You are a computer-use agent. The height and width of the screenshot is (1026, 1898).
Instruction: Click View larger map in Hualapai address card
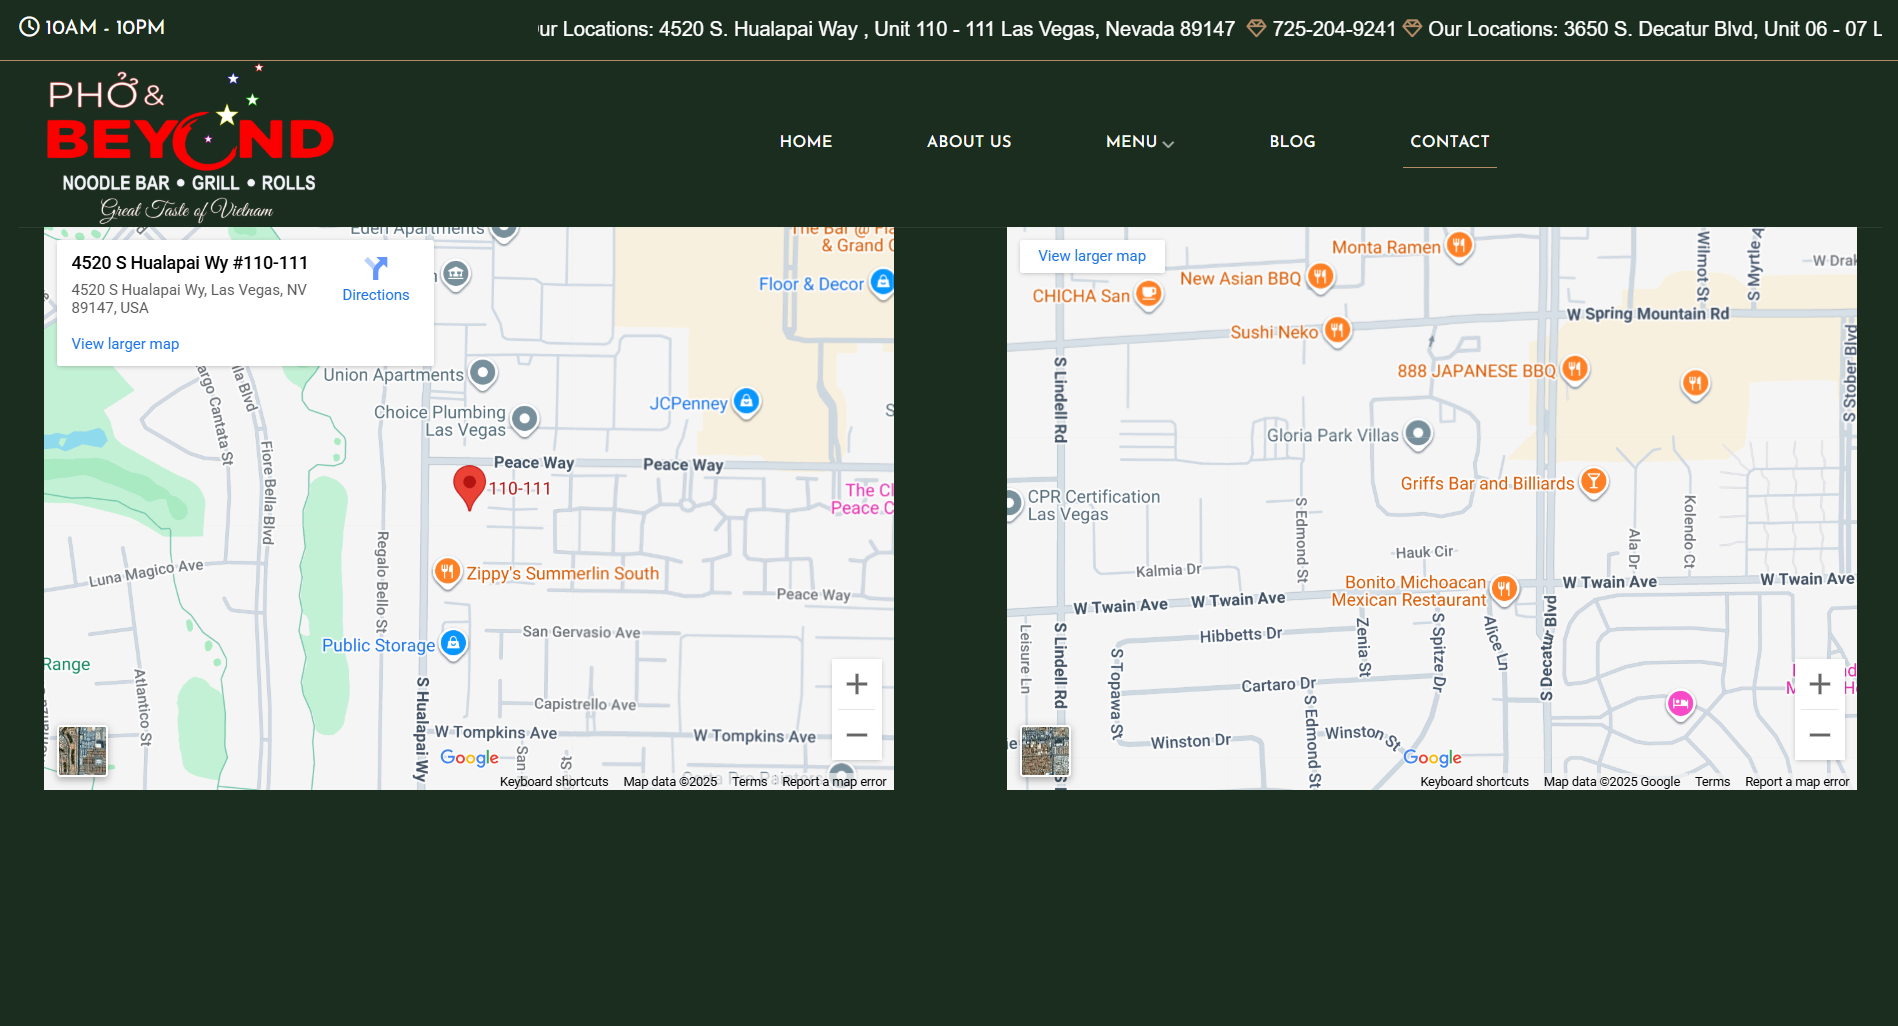tap(125, 344)
